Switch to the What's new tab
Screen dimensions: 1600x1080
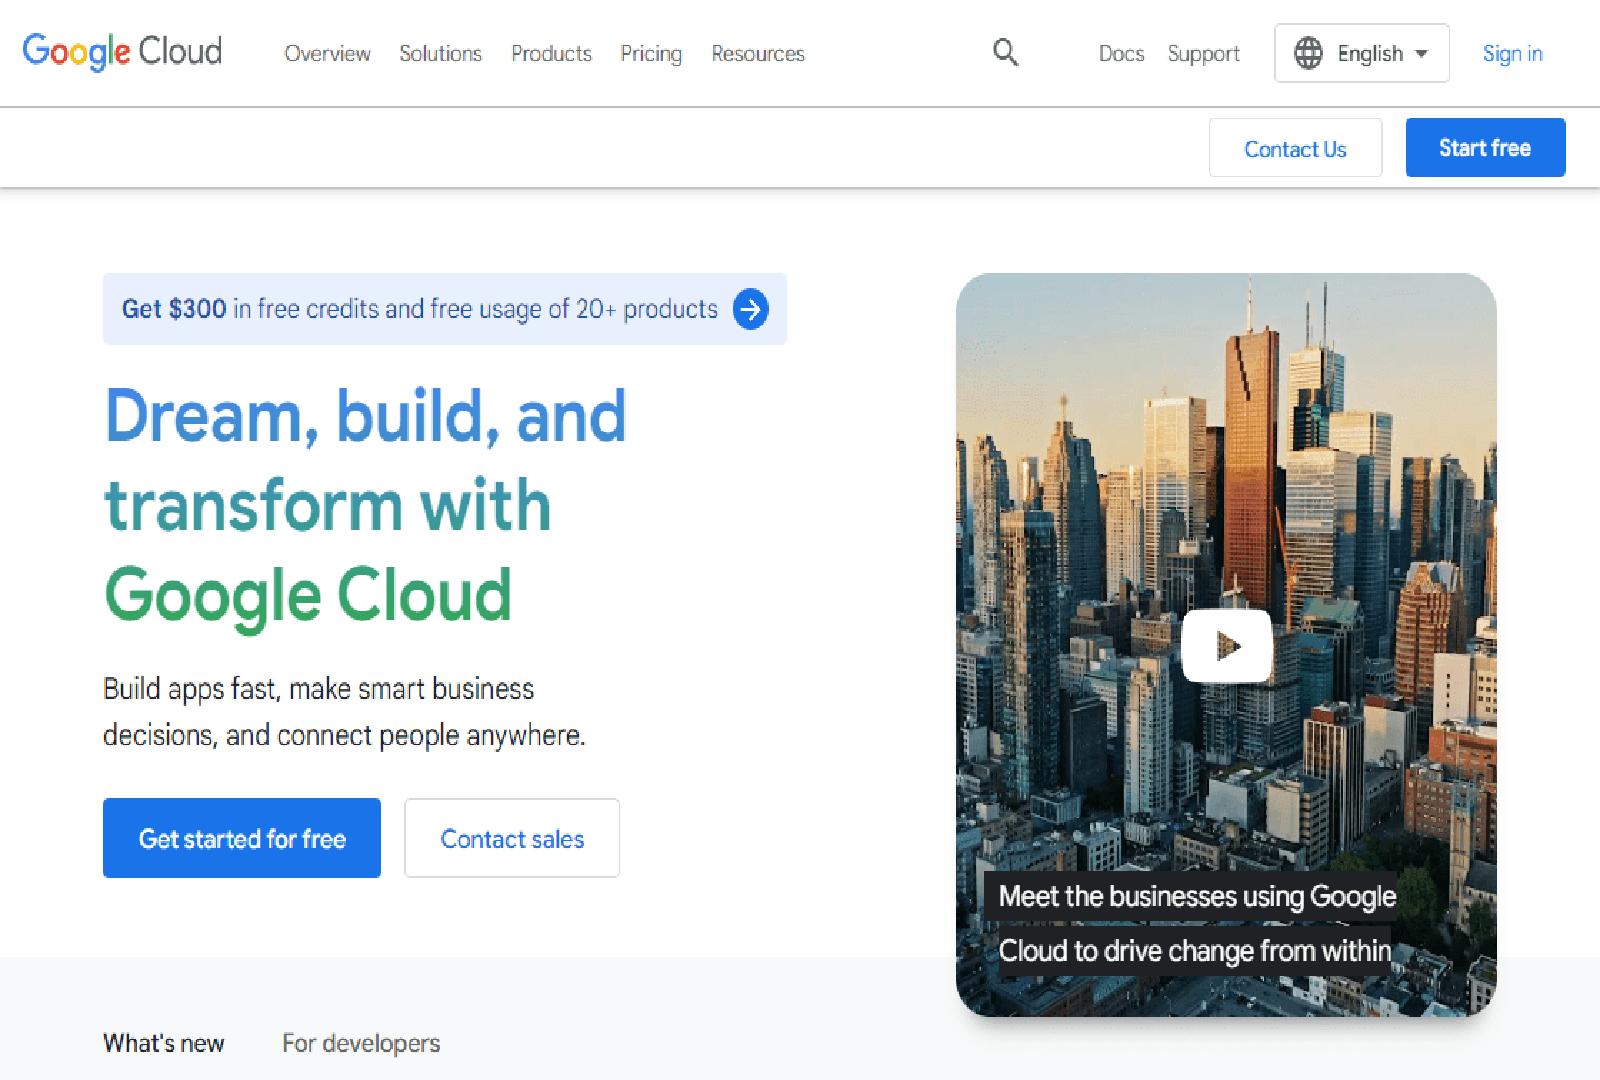[x=164, y=1043]
